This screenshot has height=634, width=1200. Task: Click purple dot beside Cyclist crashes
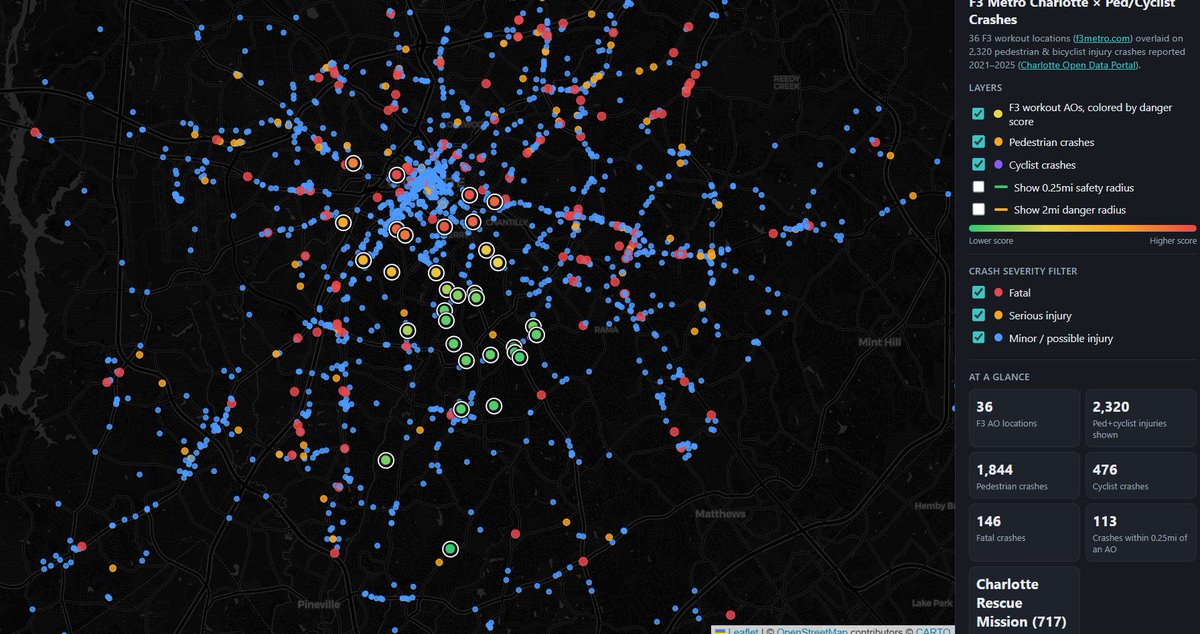pyautogui.click(x=999, y=165)
